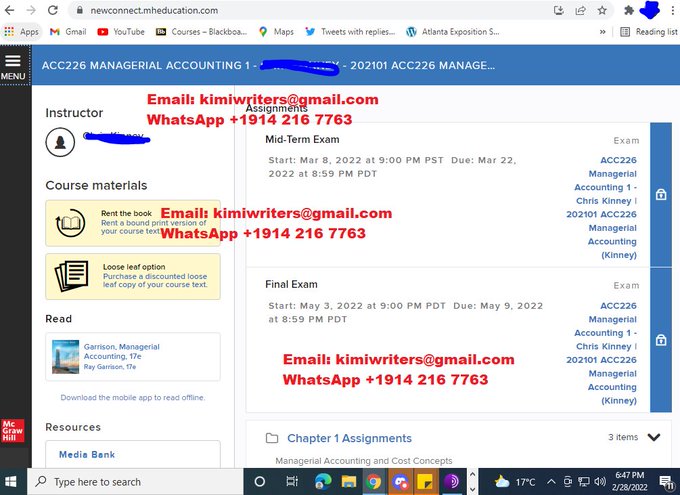Open Chapter 1 Assignments folder
The width and height of the screenshot is (680, 495).
tap(349, 438)
